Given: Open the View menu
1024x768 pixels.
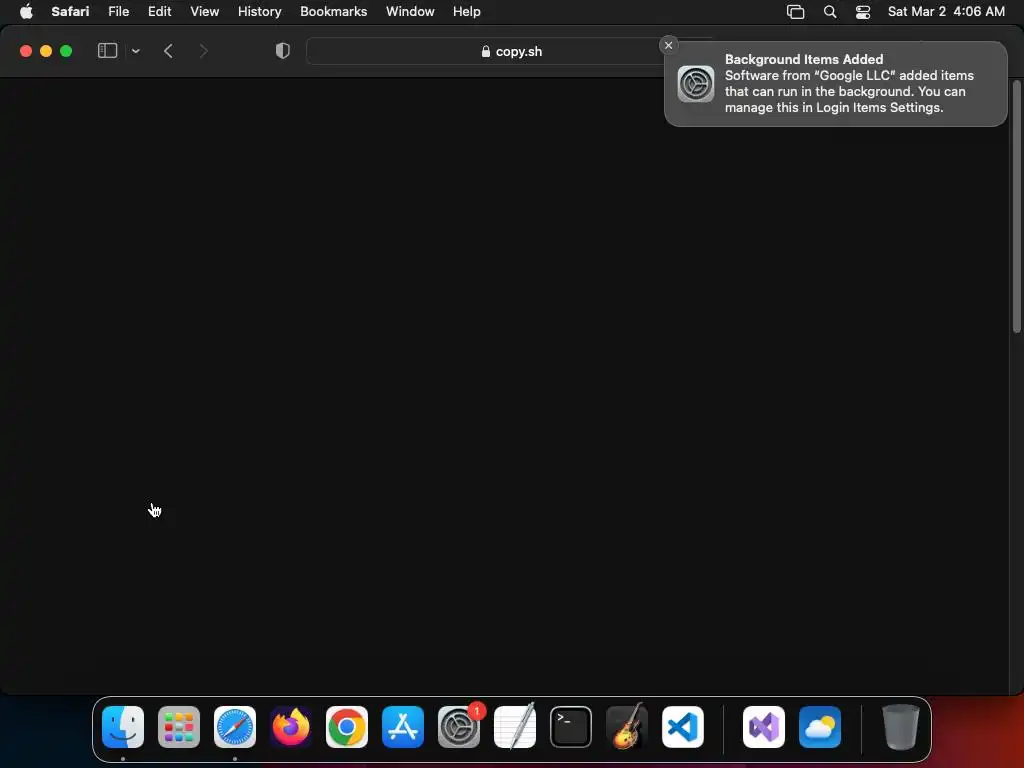Looking at the screenshot, I should click(x=204, y=12).
